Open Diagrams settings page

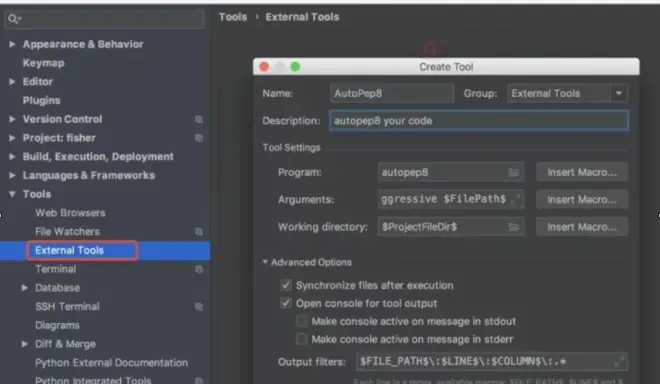tap(57, 325)
